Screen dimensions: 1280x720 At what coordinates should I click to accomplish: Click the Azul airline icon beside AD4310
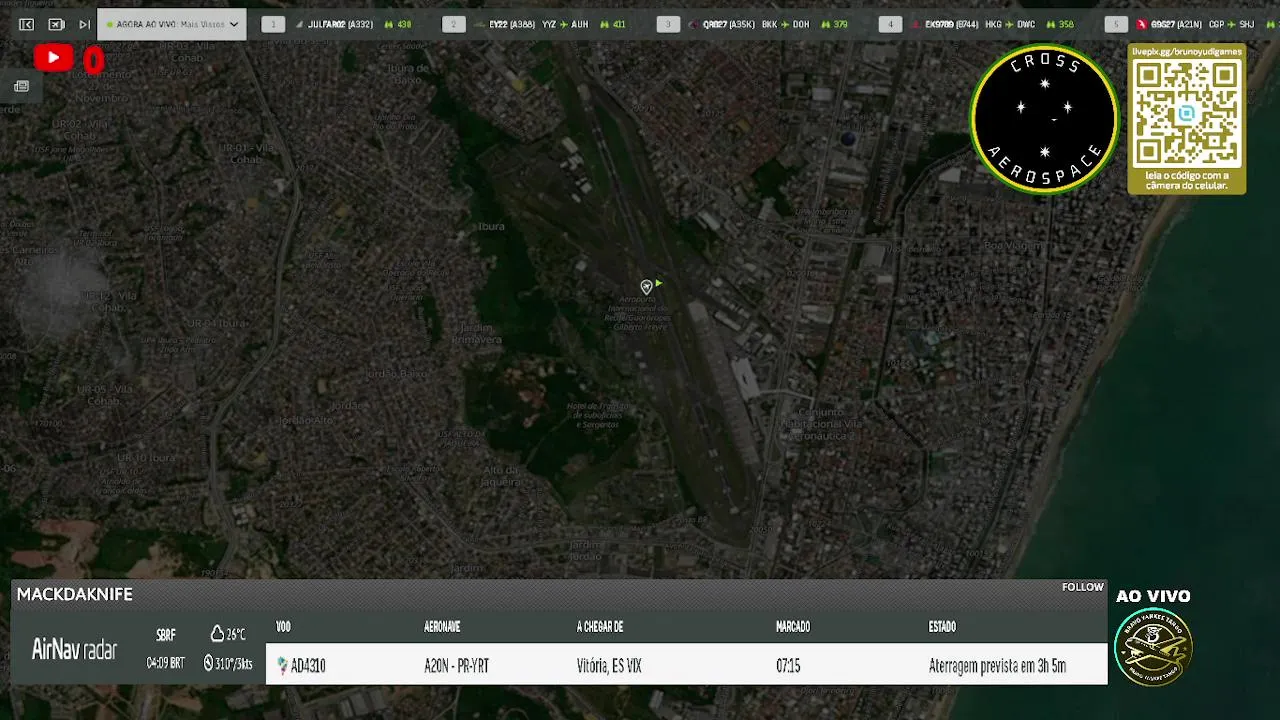[x=282, y=666]
